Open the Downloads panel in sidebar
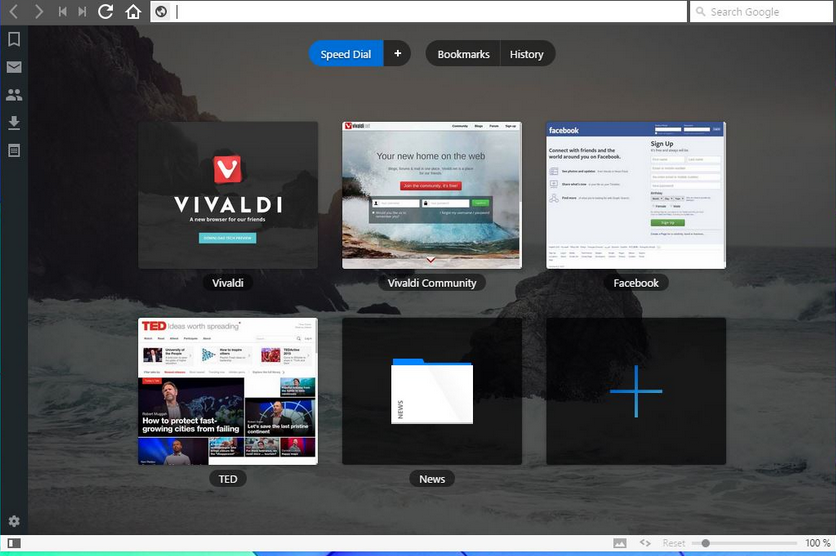Screen dimensions: 836x556 coord(14,123)
